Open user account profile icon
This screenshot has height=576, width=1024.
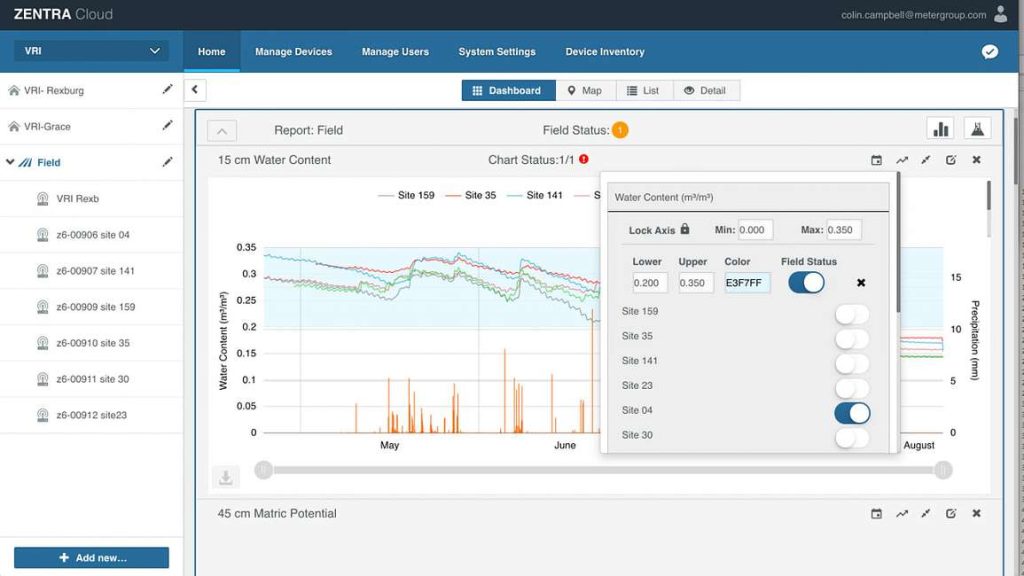tap(1000, 14)
